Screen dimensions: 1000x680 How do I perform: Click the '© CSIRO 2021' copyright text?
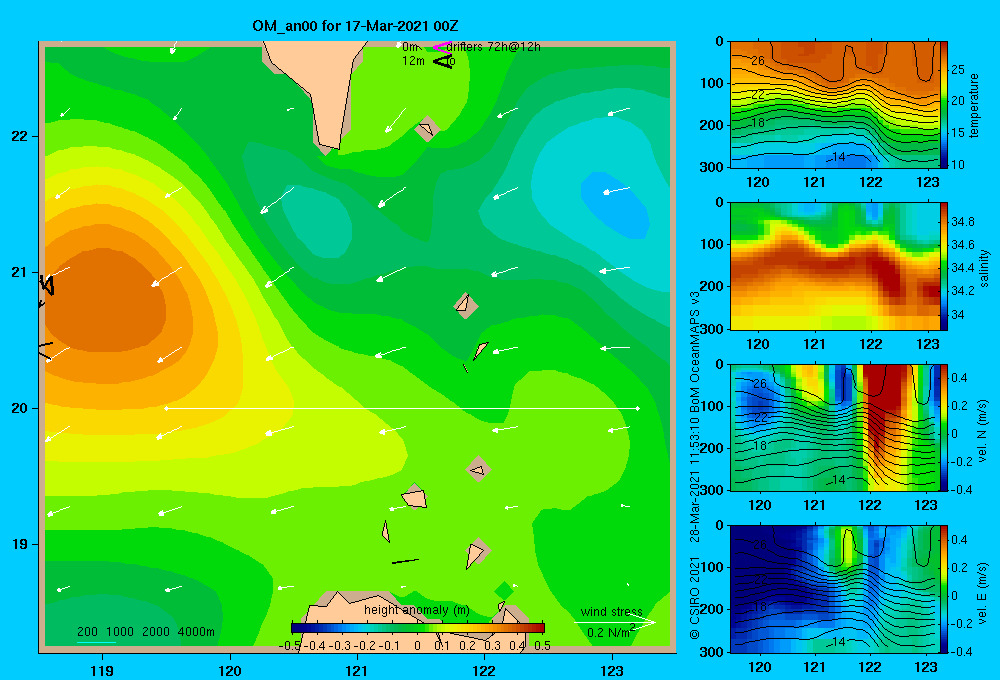click(695, 597)
